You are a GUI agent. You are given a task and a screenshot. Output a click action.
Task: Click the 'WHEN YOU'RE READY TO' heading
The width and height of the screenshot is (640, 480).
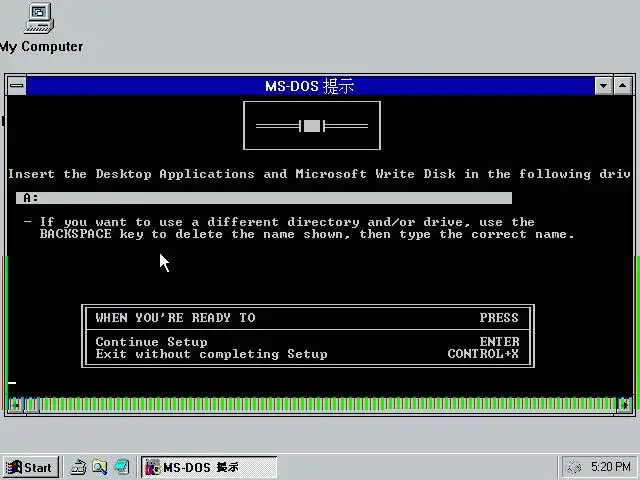click(176, 318)
